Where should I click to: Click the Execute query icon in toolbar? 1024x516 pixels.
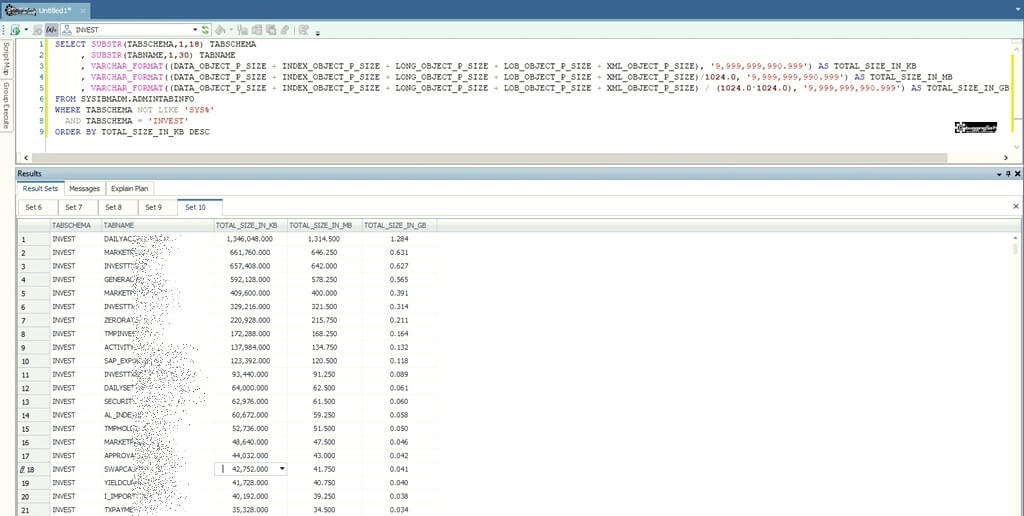click(16, 30)
